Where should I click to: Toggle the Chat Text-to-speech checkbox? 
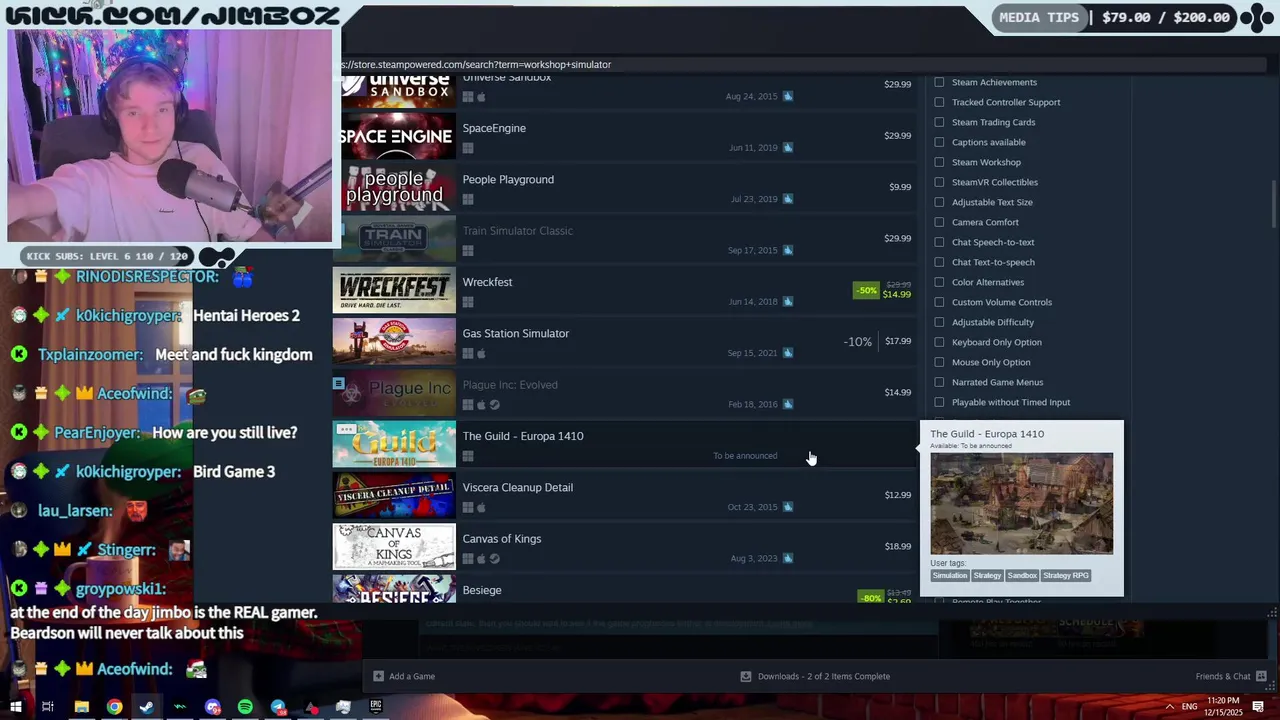939,262
